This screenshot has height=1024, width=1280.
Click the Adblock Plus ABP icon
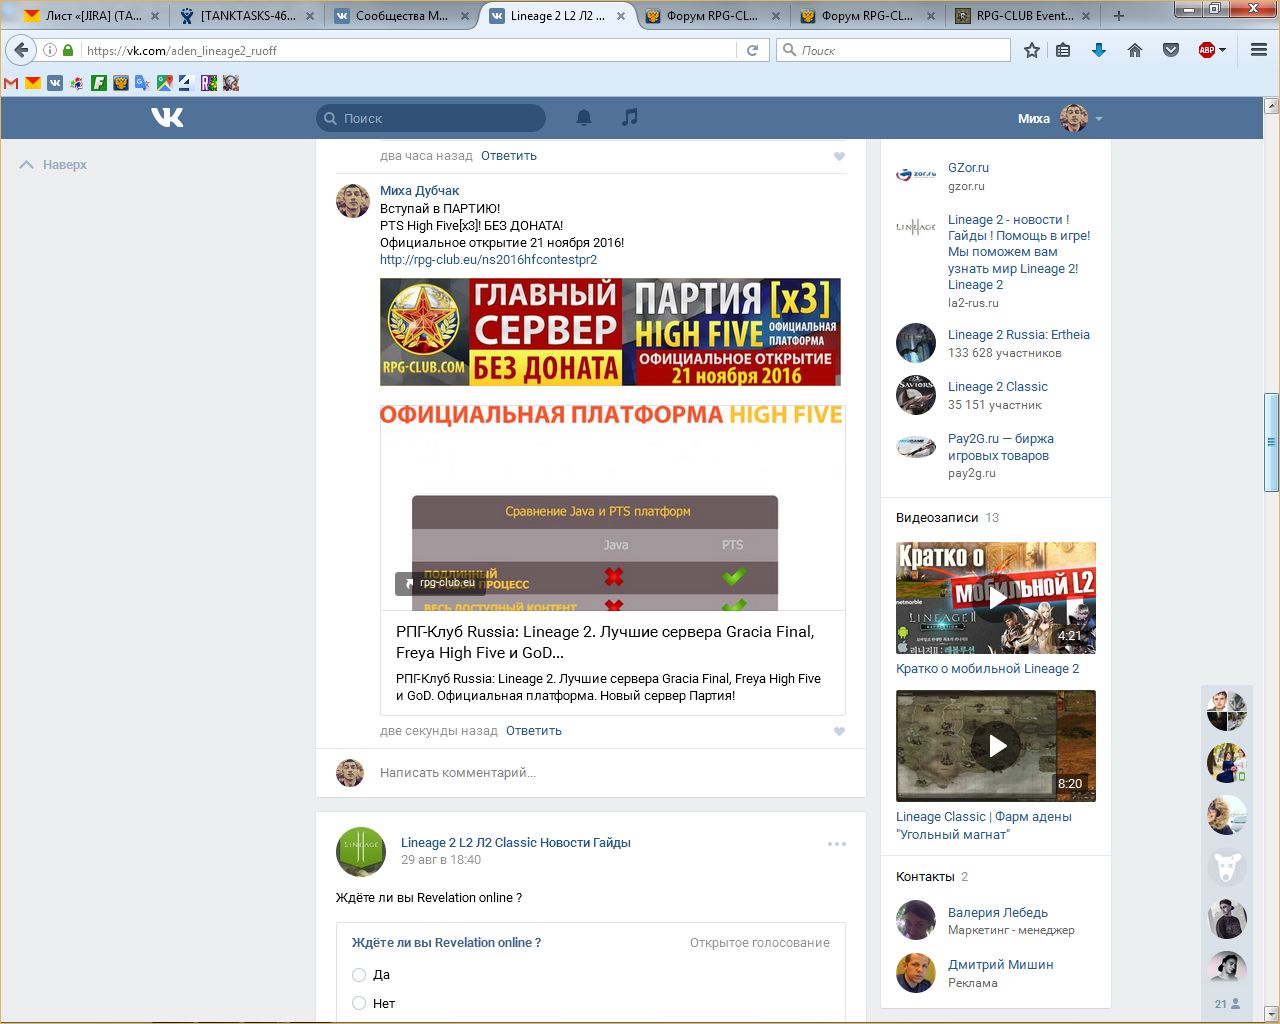1206,50
